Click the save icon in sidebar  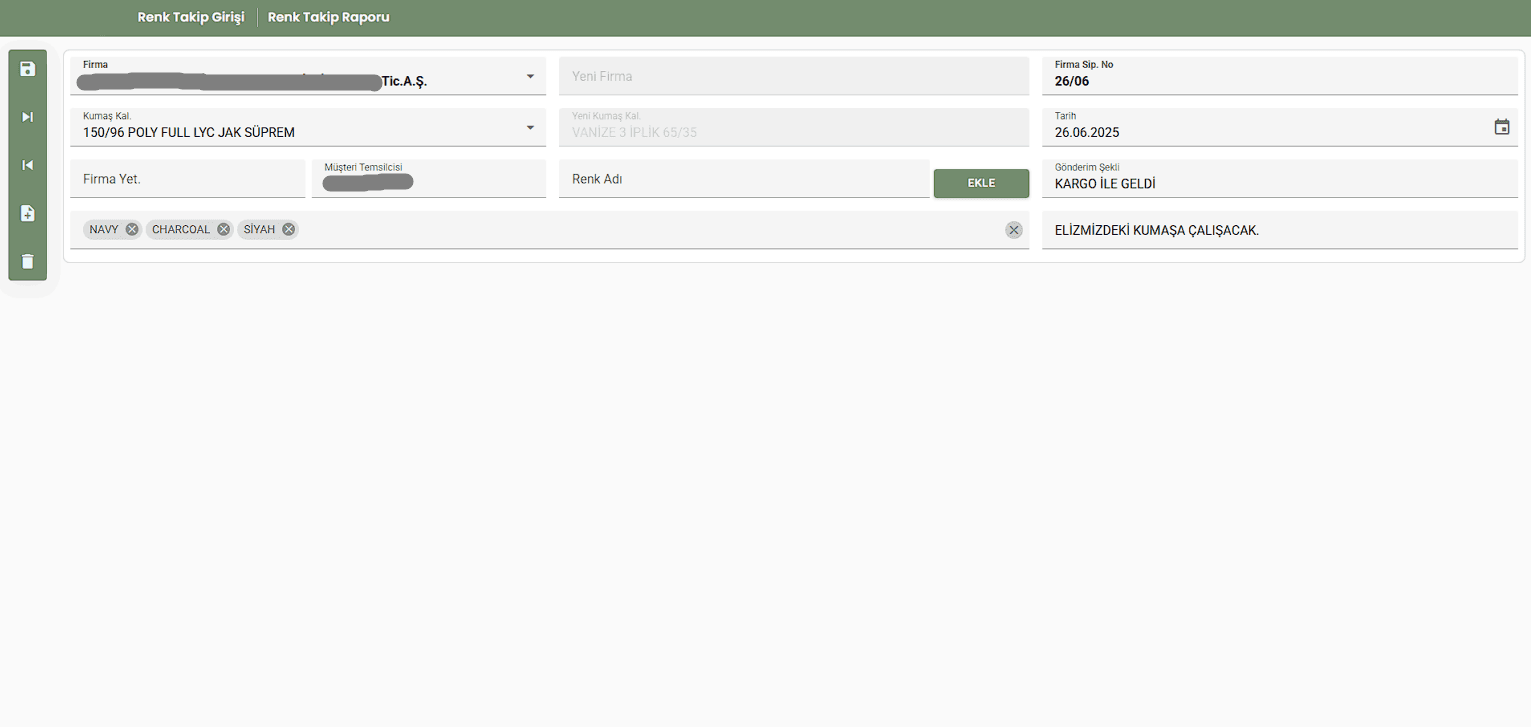tap(27, 69)
